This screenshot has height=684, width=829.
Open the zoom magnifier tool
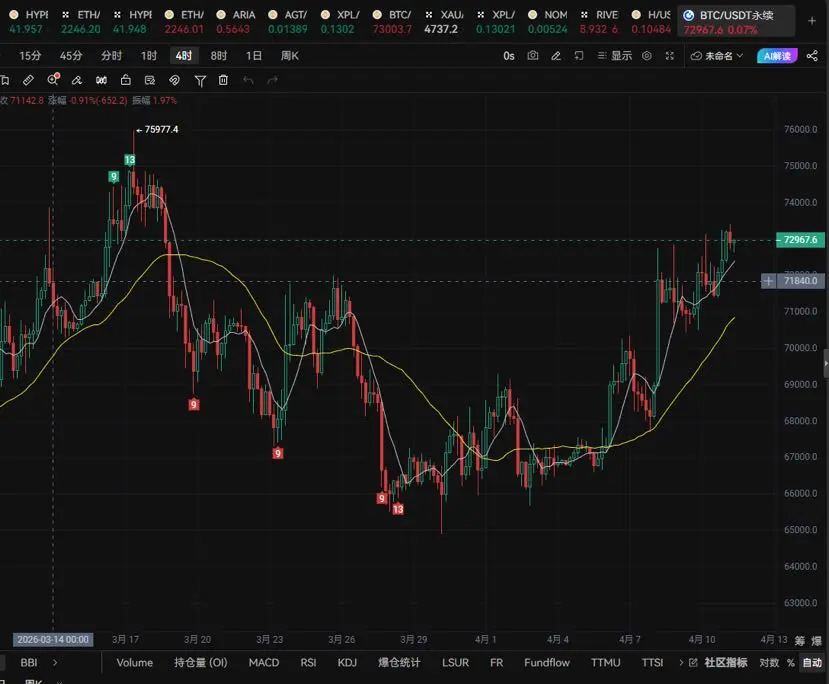click(x=53, y=80)
